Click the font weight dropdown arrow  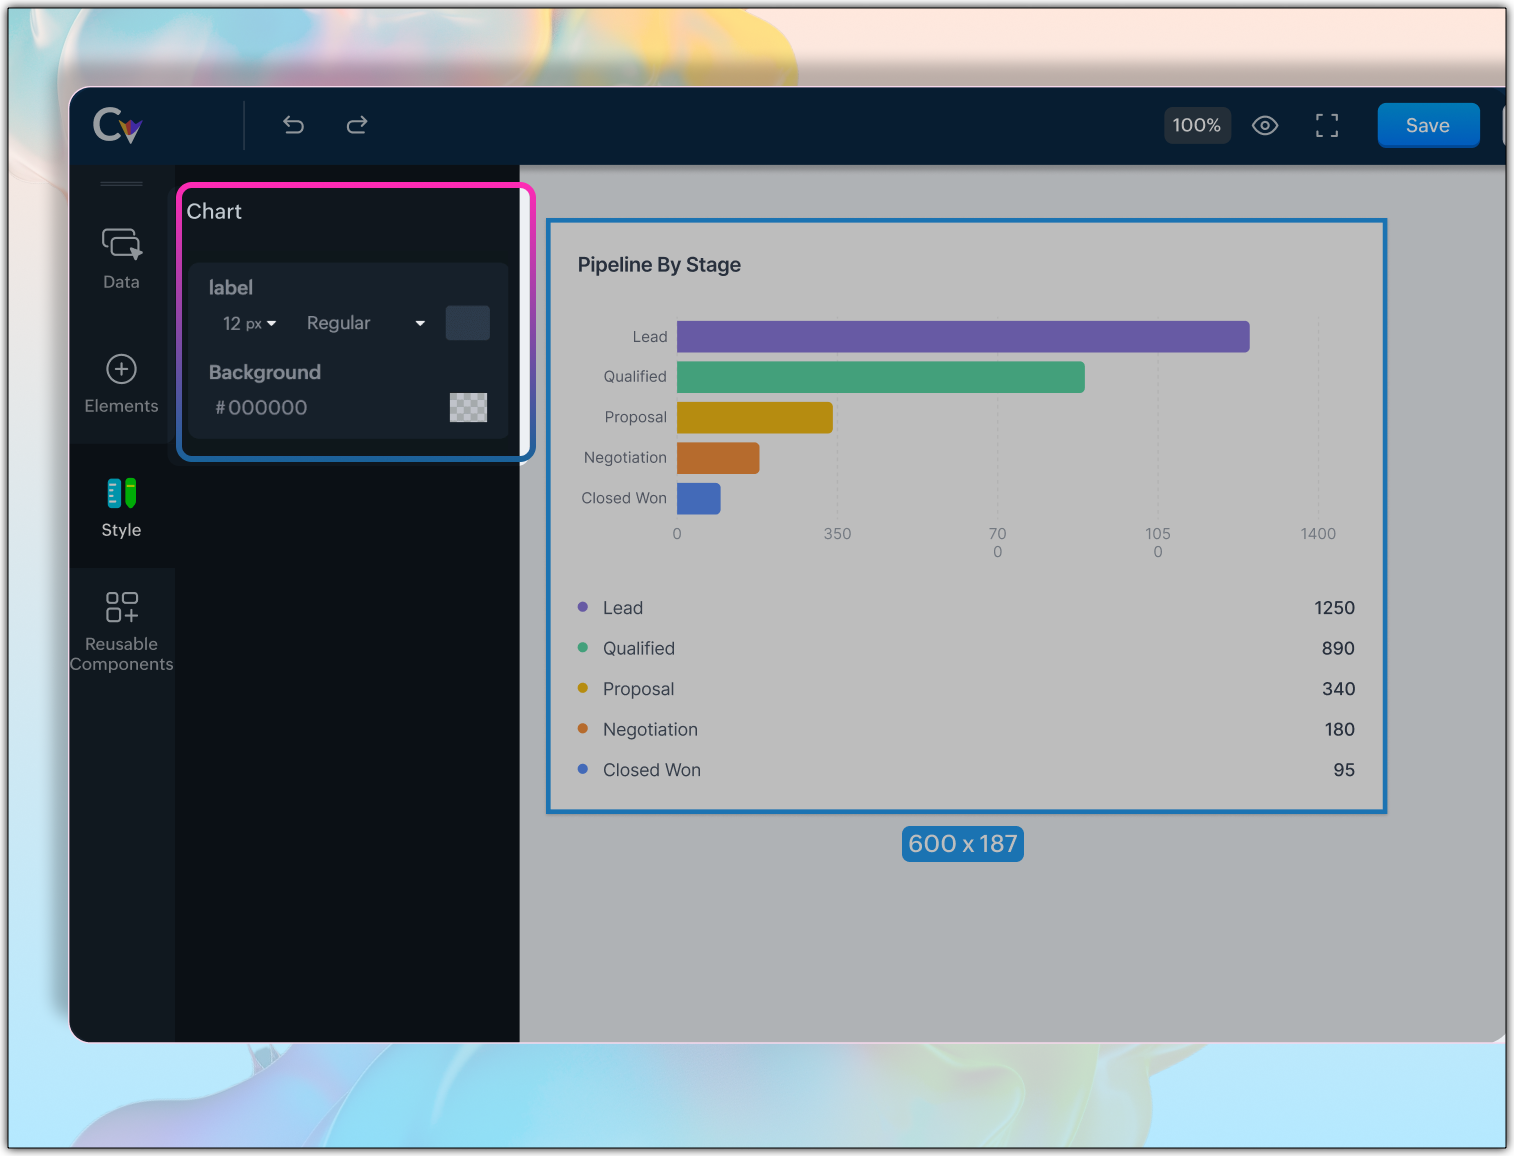click(420, 324)
